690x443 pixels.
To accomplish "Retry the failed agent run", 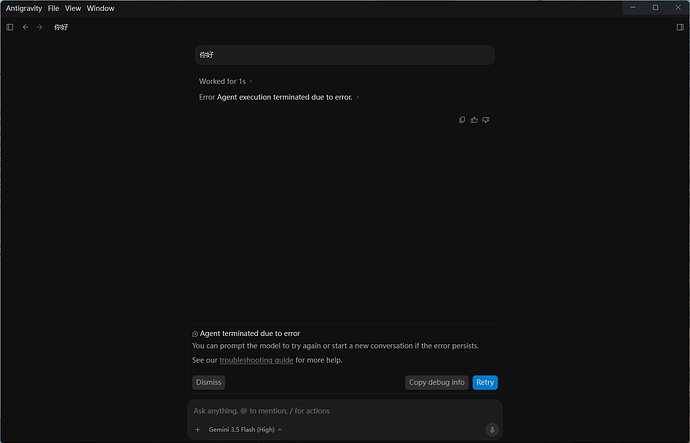I will [x=485, y=382].
